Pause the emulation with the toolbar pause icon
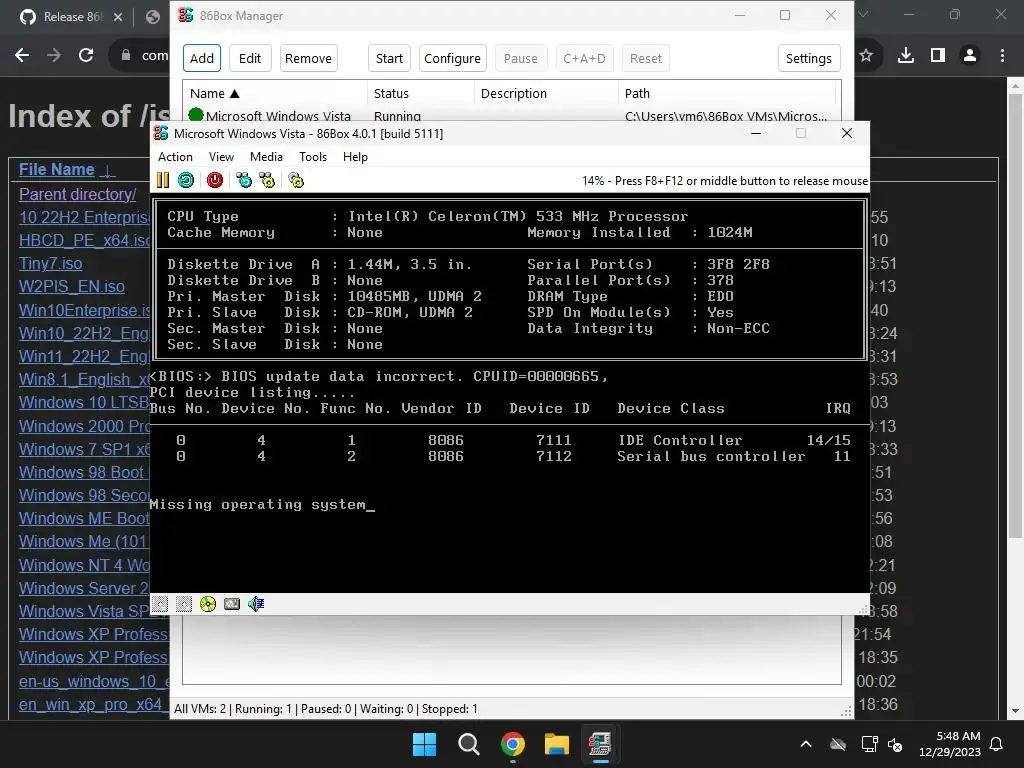The height and width of the screenshot is (768, 1024). coord(163,180)
